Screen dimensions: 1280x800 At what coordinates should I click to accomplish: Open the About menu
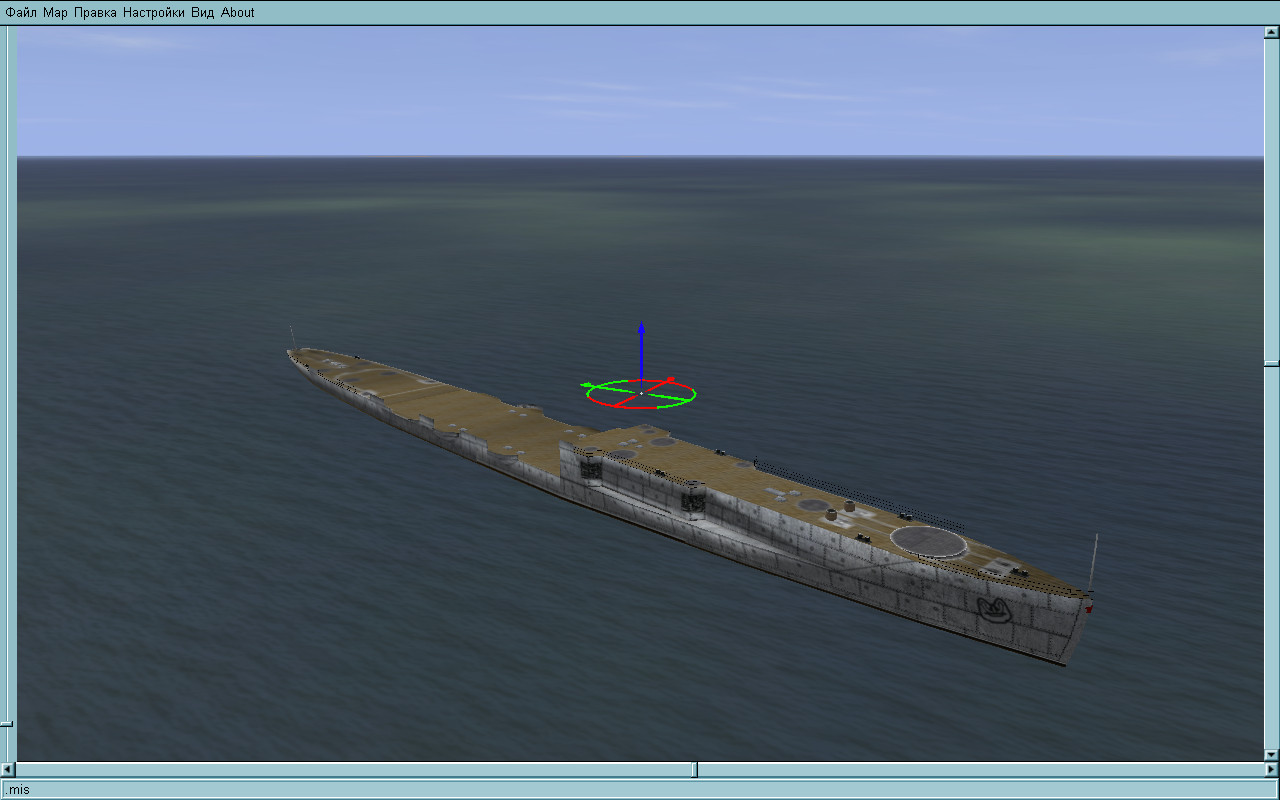click(237, 13)
